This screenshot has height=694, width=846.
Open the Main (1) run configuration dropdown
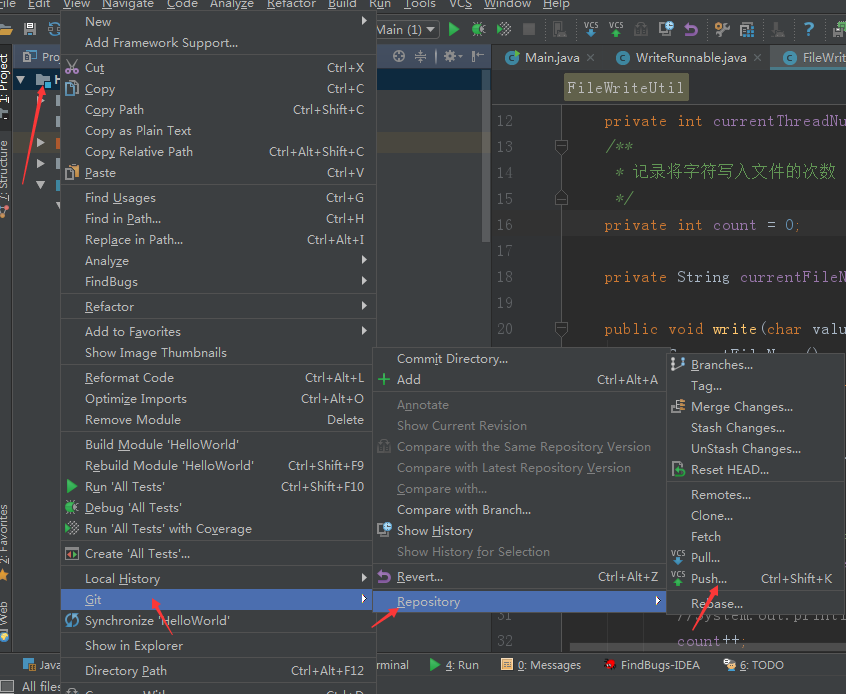[407, 30]
